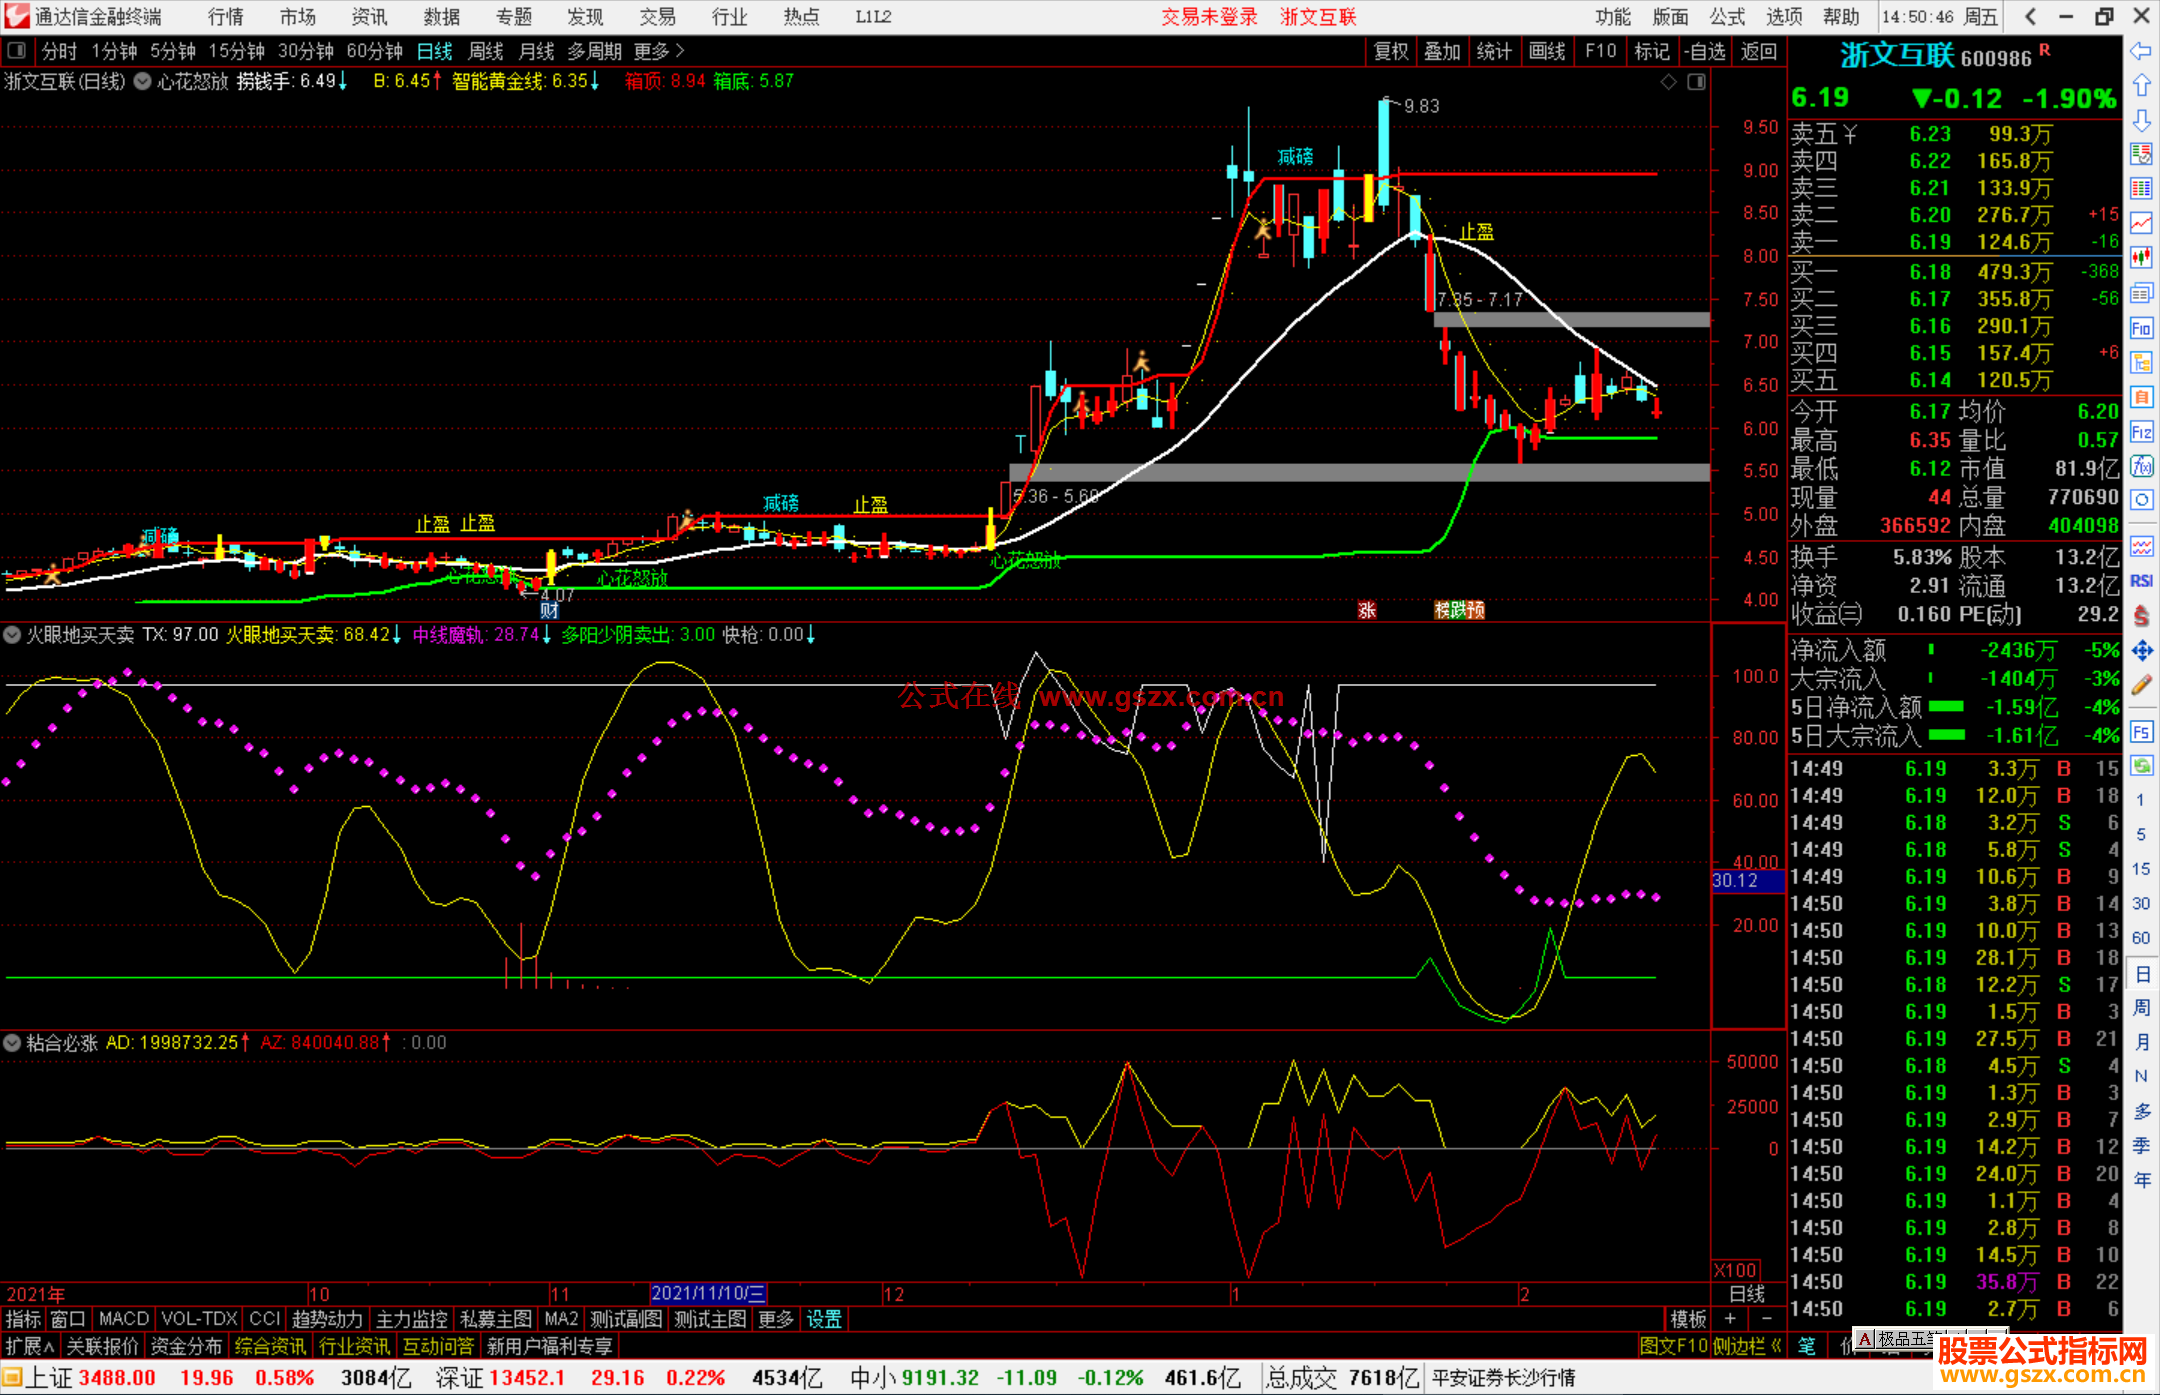Select weekly 周 period in sidebar
The image size is (2160, 1395).
coord(2141,1008)
